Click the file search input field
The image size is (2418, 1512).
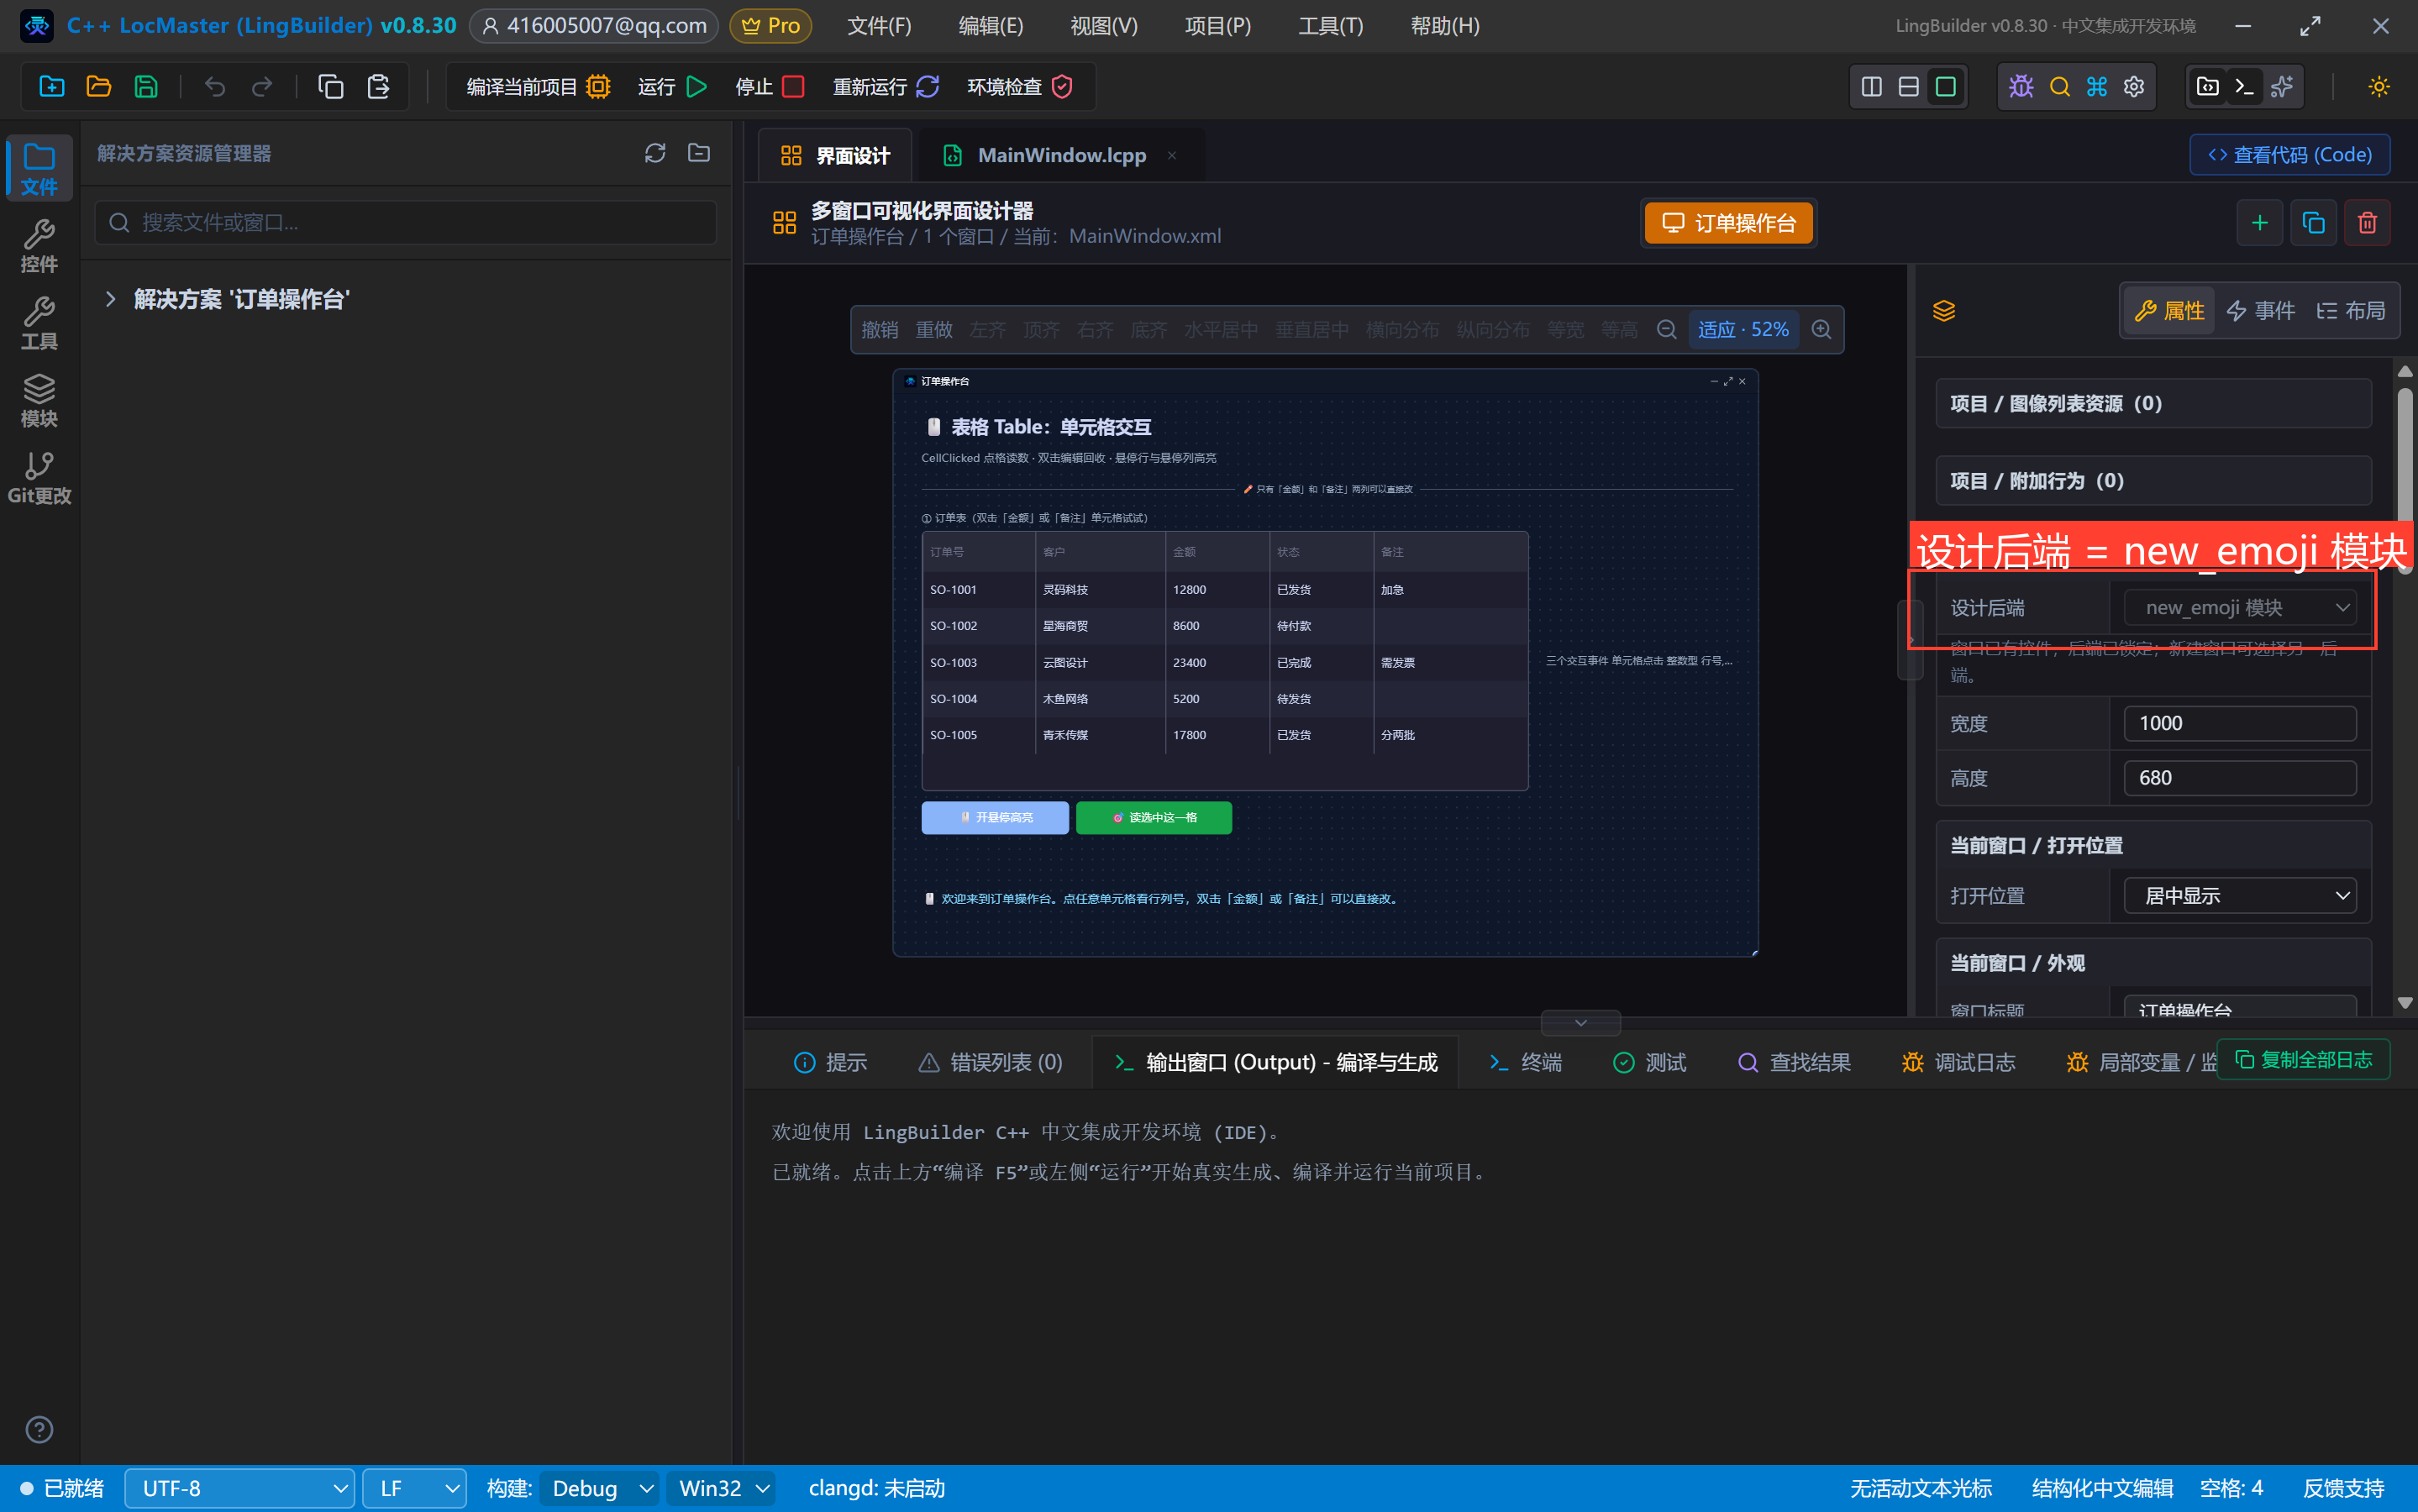(x=406, y=222)
